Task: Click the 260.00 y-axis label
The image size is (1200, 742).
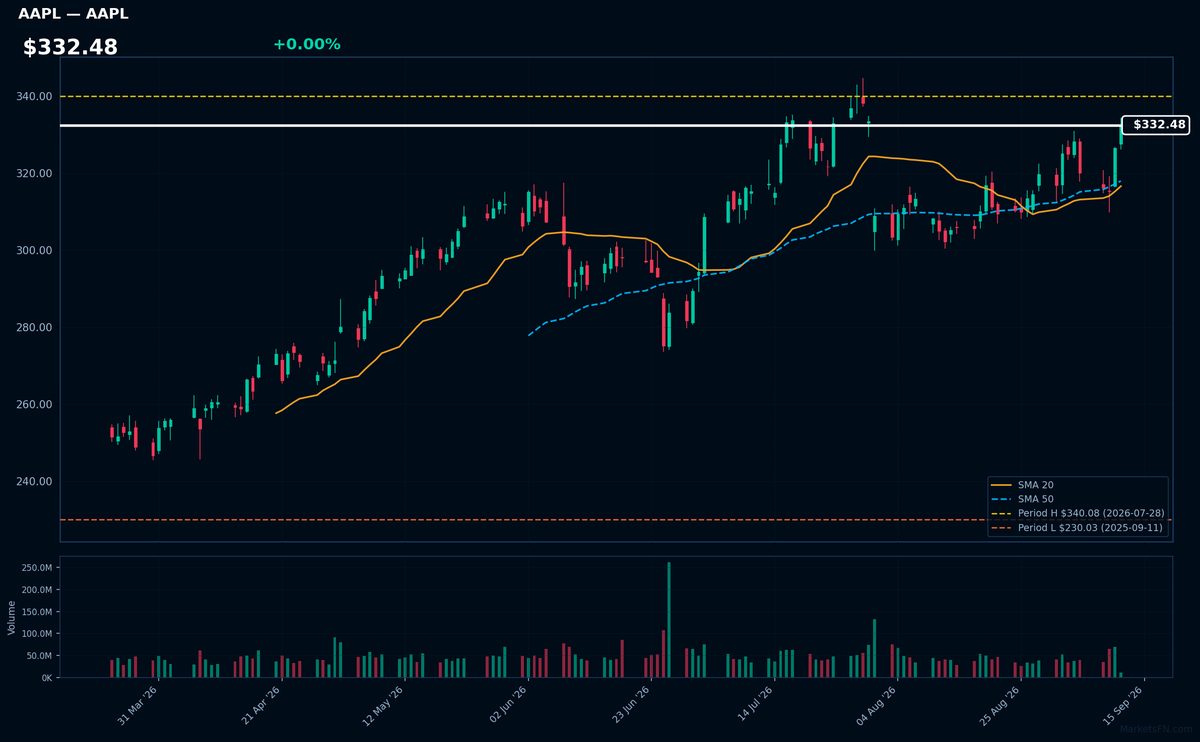Action: [x=35, y=404]
